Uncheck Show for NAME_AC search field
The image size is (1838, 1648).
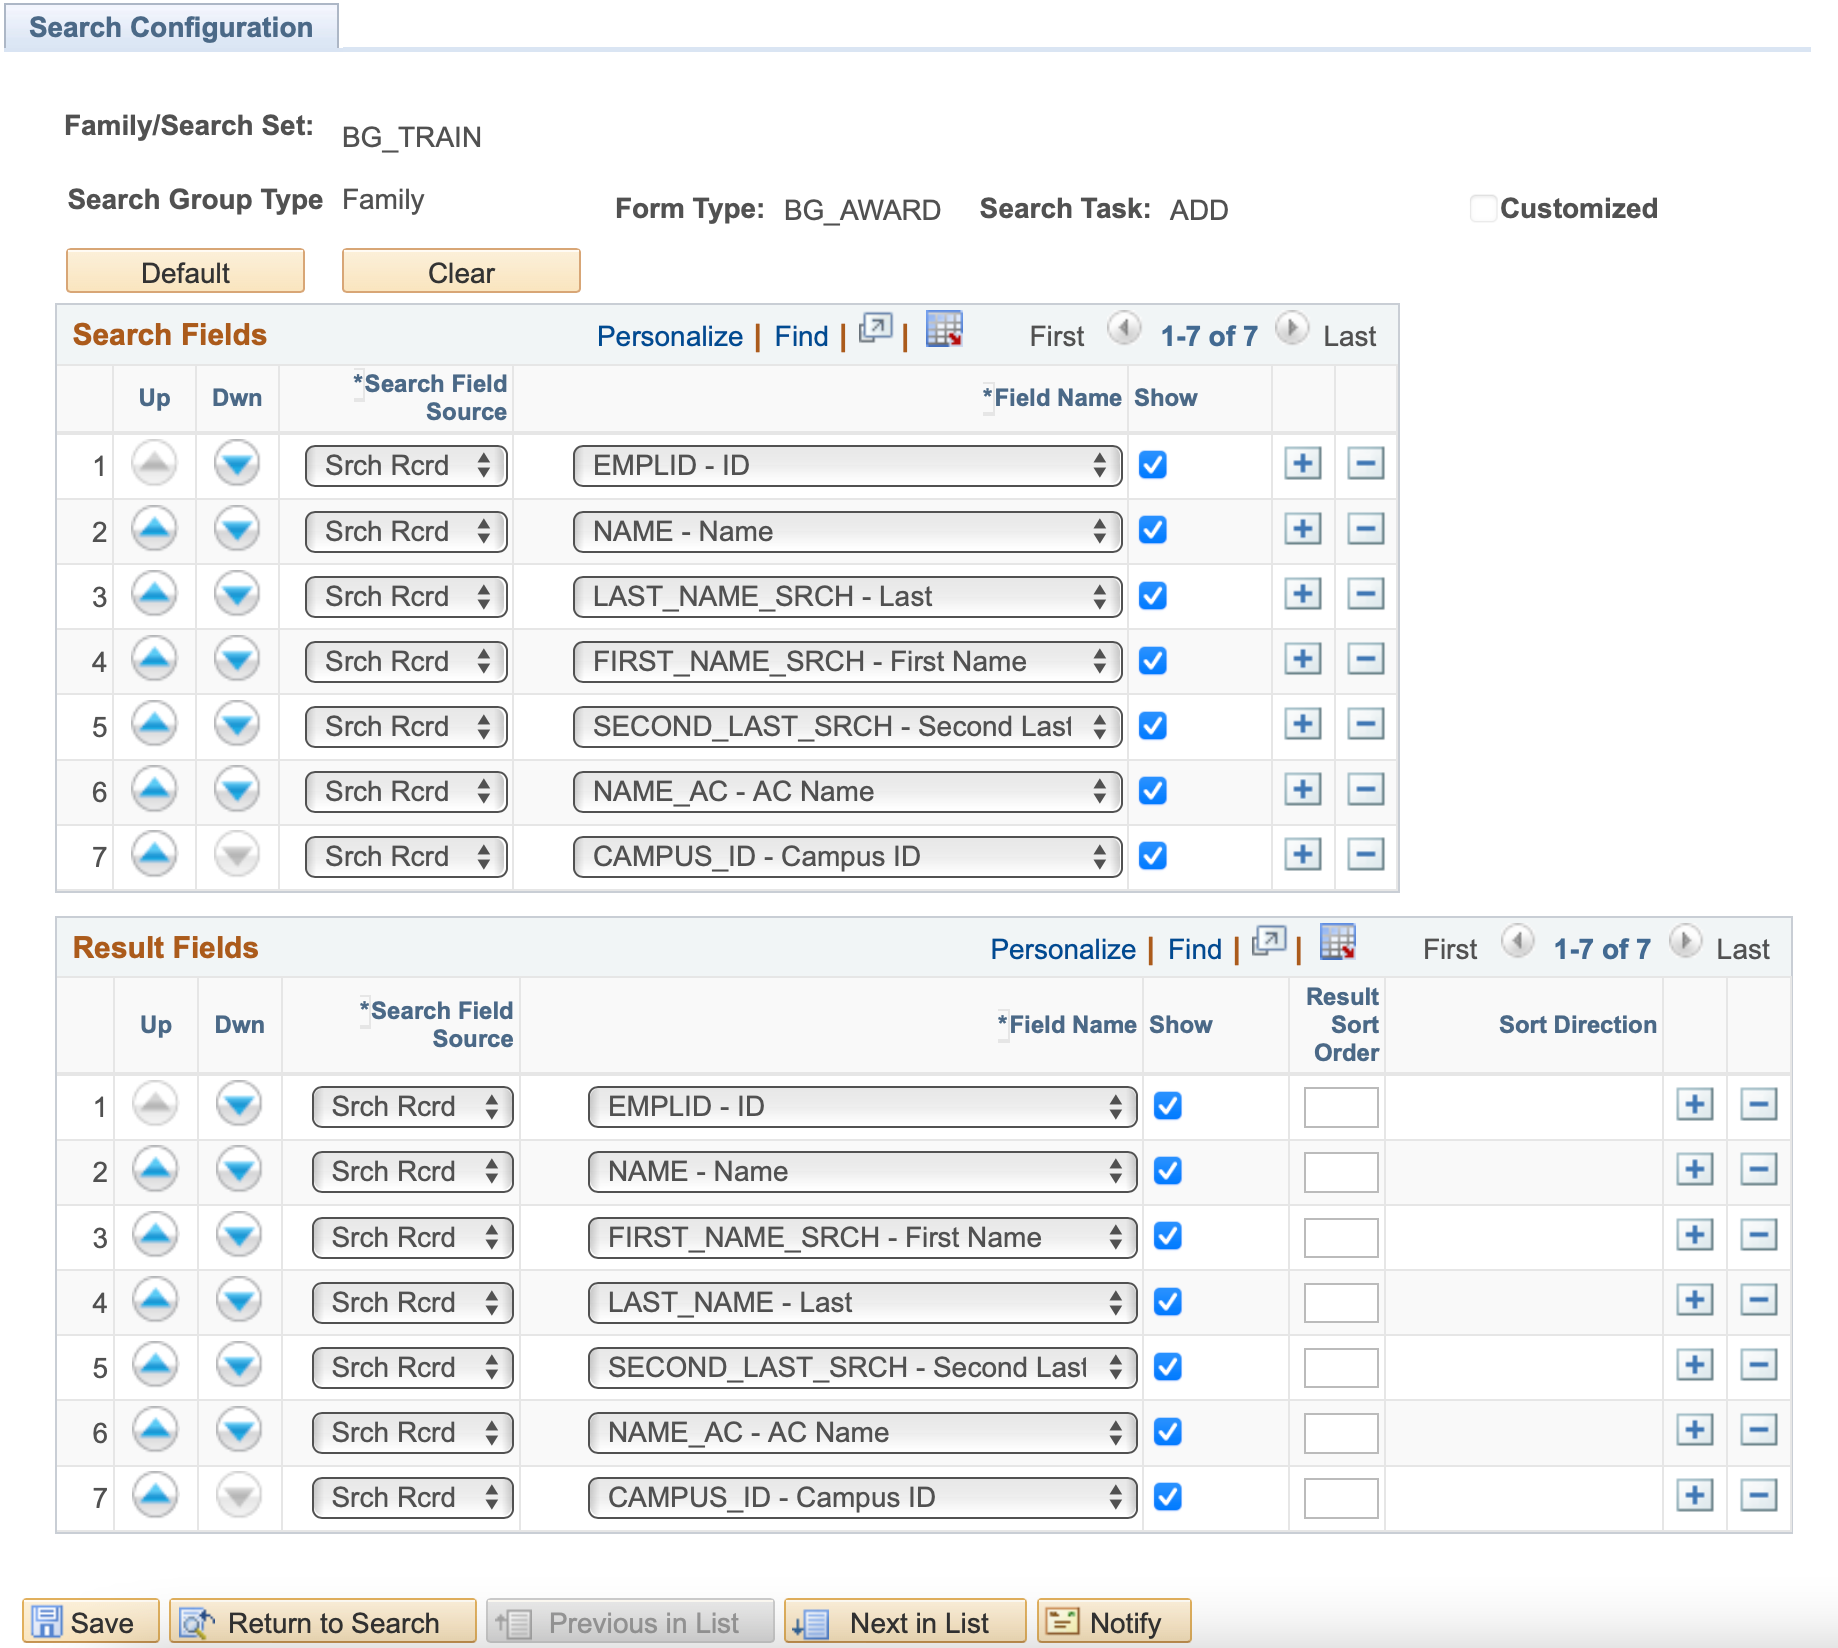click(x=1153, y=791)
